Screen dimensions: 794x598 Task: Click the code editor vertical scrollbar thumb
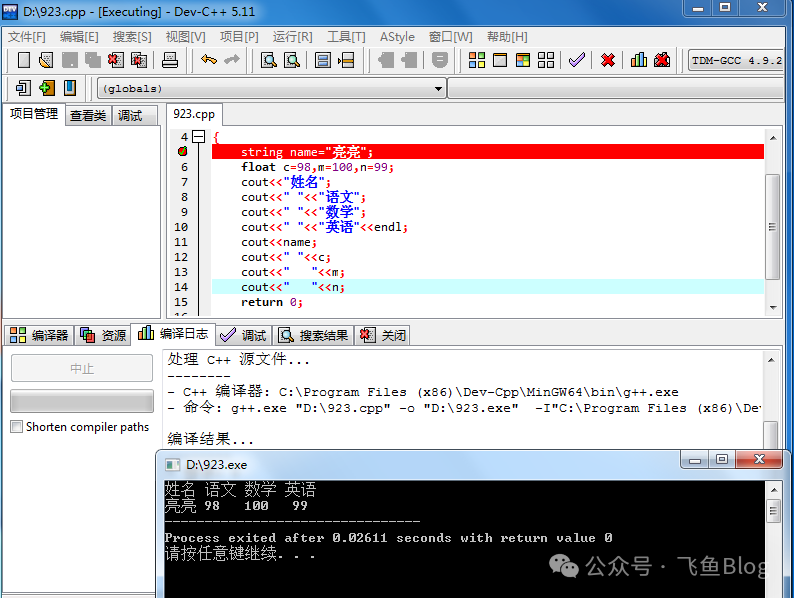coord(772,226)
